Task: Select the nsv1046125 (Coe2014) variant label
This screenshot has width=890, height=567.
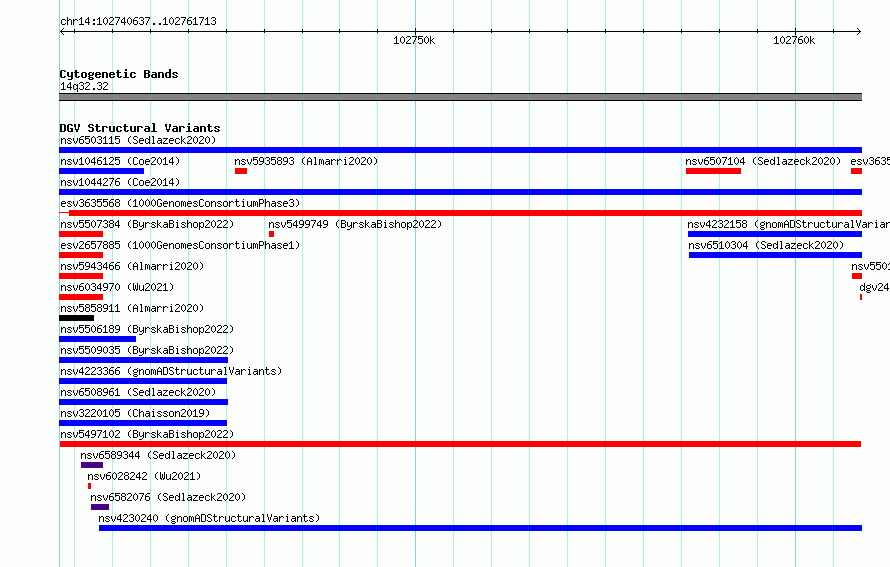Action: [x=120, y=161]
